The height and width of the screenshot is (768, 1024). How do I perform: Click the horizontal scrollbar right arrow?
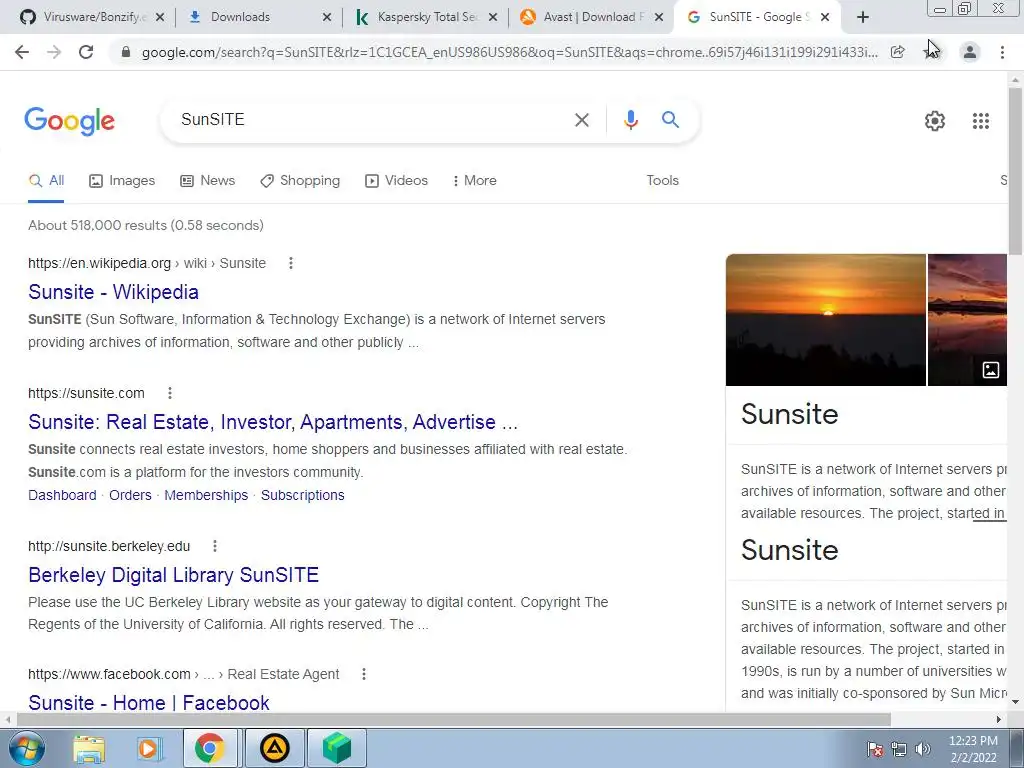(999, 720)
